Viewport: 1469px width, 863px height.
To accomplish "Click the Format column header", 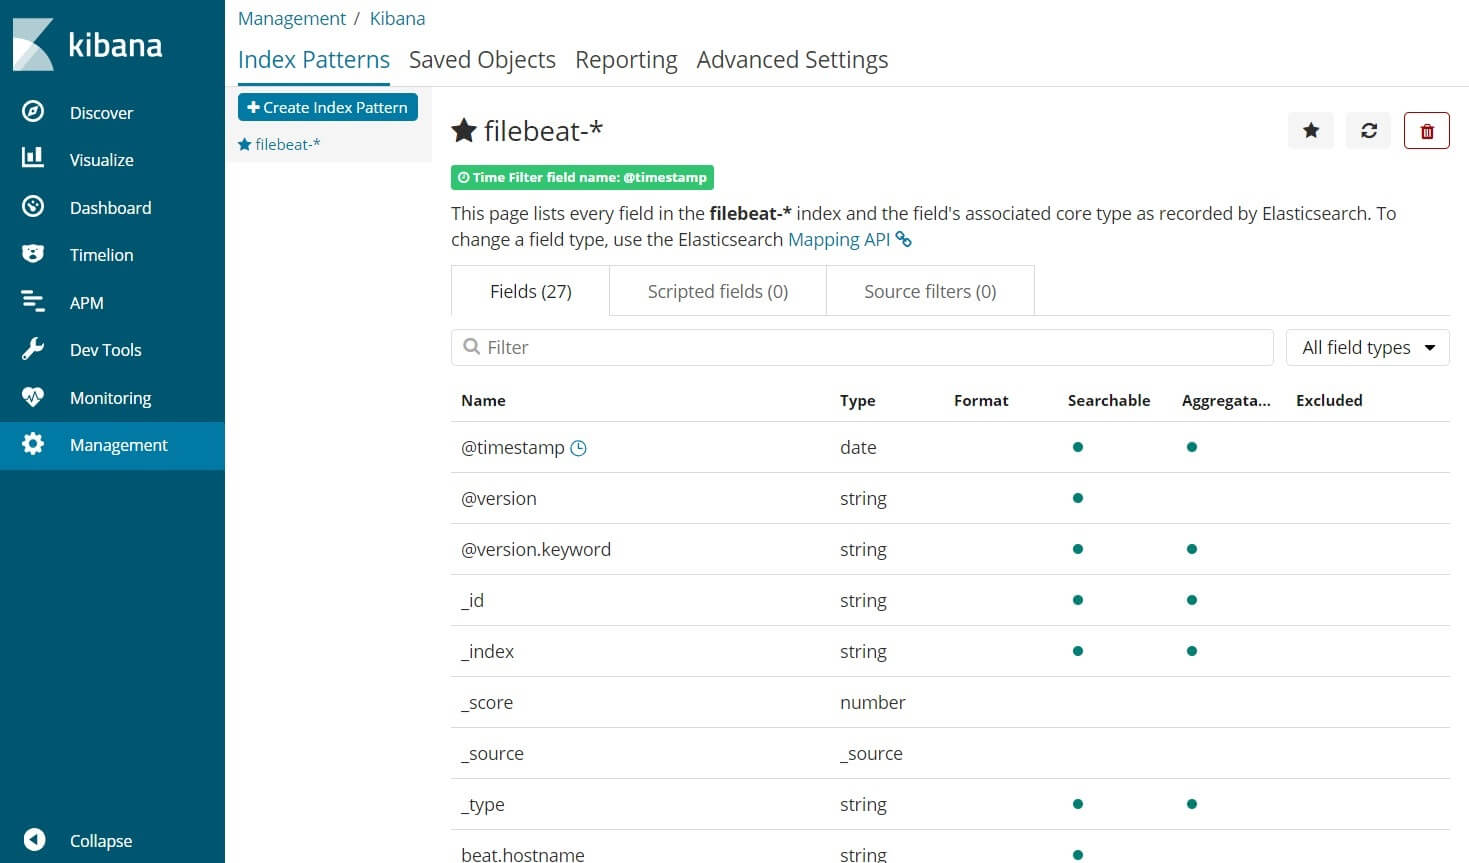I will pos(981,400).
